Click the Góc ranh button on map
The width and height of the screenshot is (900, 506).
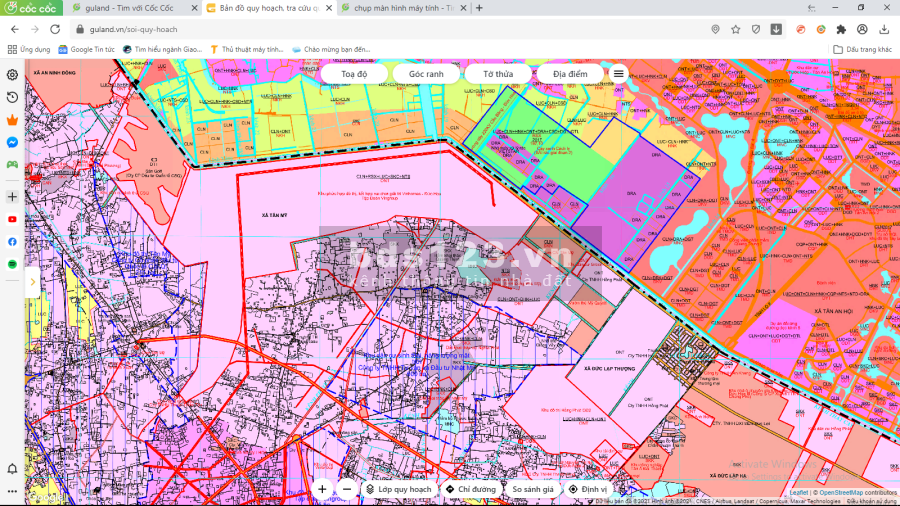(x=426, y=73)
